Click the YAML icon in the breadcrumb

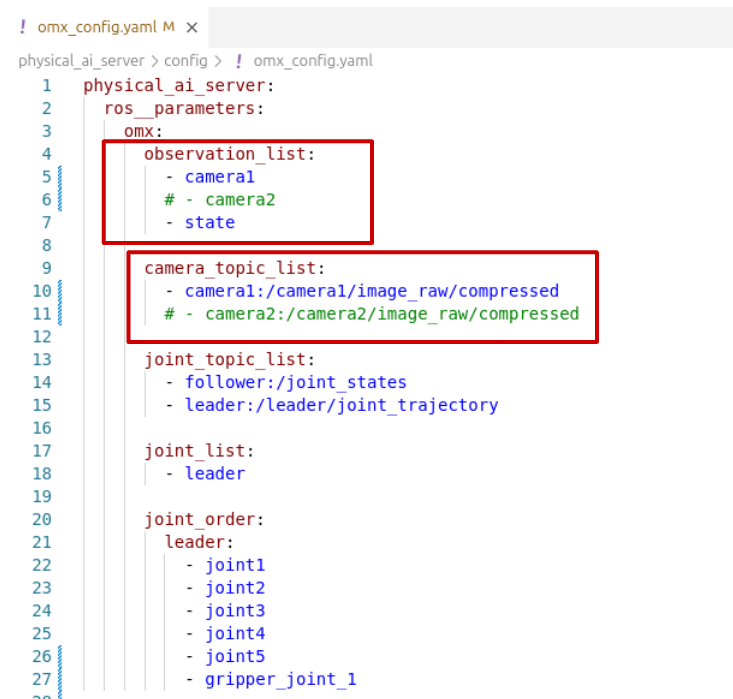tap(238, 61)
